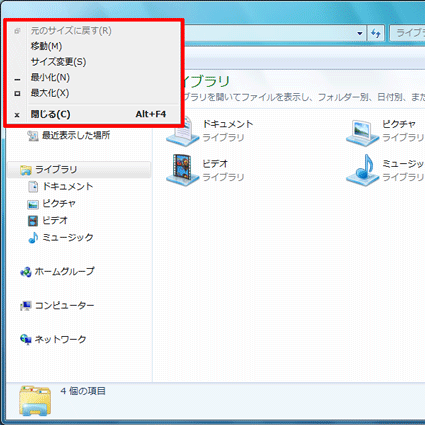
Task: Click the ピクチャ library name text
Action: (x=399, y=124)
